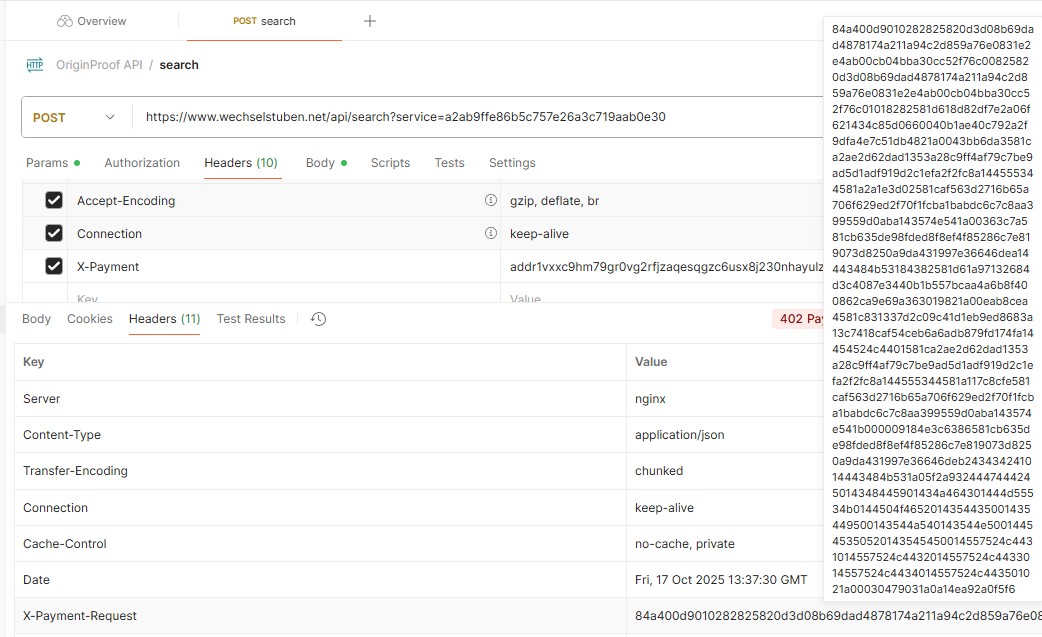Open the request Settings tab

[512, 162]
